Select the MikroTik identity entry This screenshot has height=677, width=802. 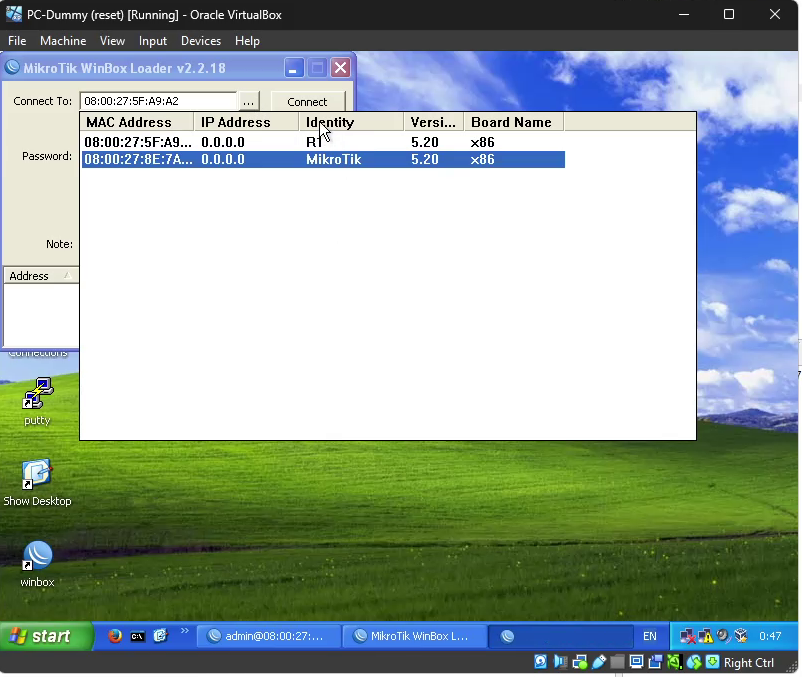tap(333, 160)
